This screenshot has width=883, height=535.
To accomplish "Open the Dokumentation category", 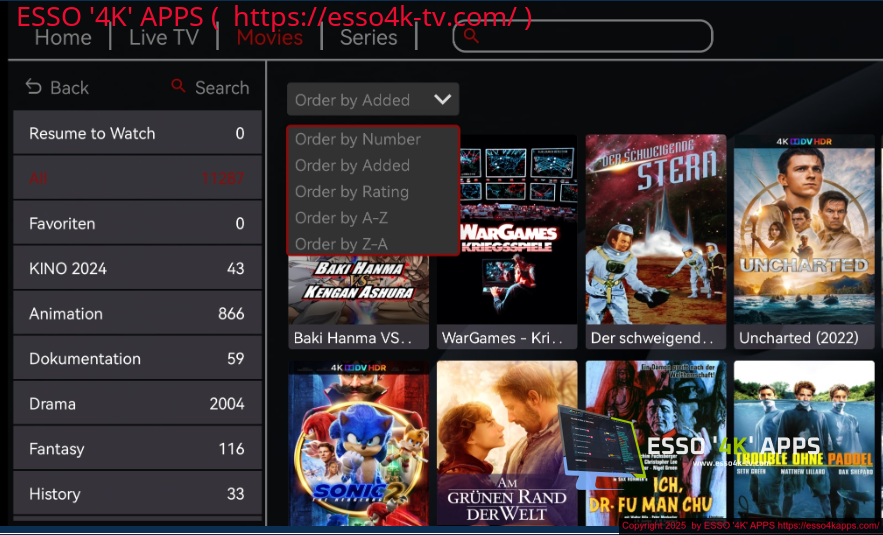I will (x=137, y=358).
